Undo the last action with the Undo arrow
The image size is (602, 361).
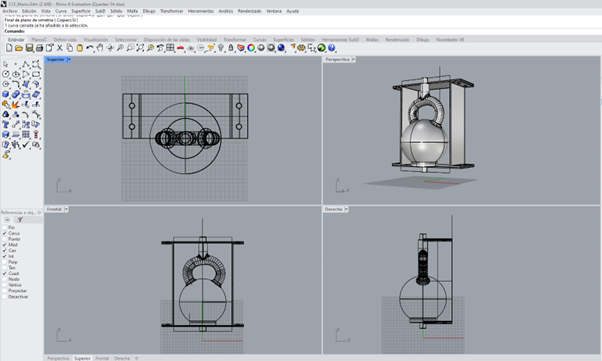pos(89,48)
